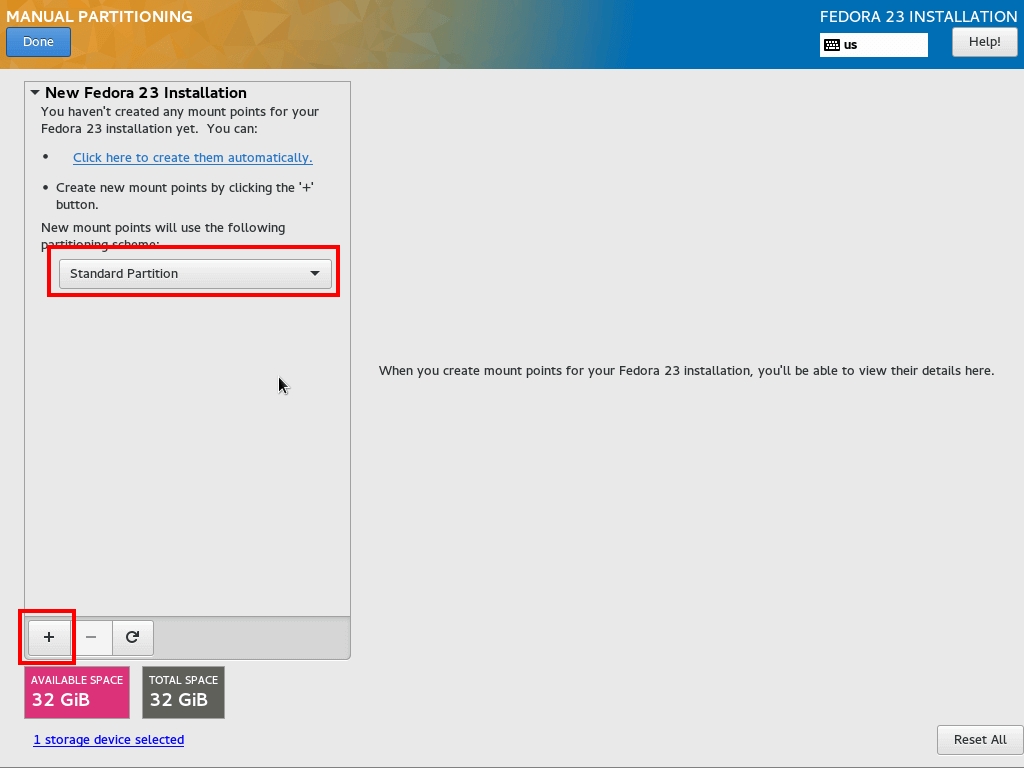Collapse the New Fedora 23 Installation section
The width and height of the screenshot is (1024, 768).
pos(35,93)
